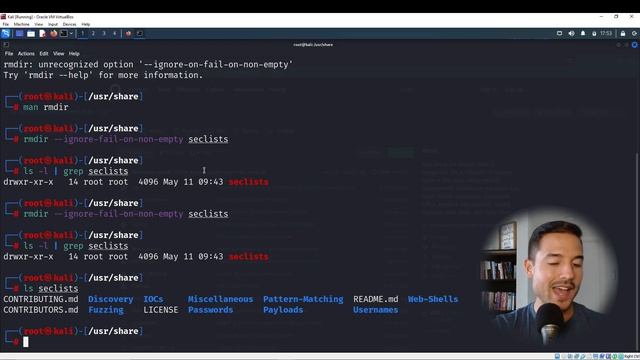The width and height of the screenshot is (640, 360).
Task: Open the VirtualBox Devices menu
Action: (x=69, y=24)
